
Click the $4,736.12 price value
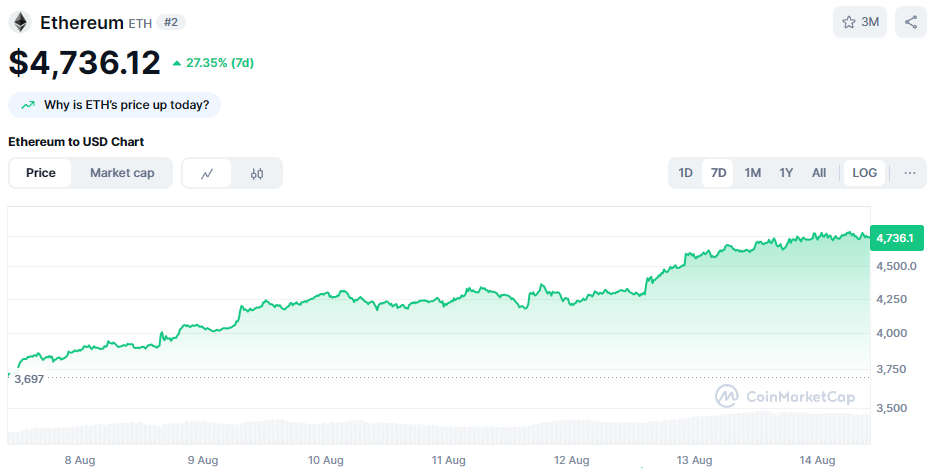[84, 62]
